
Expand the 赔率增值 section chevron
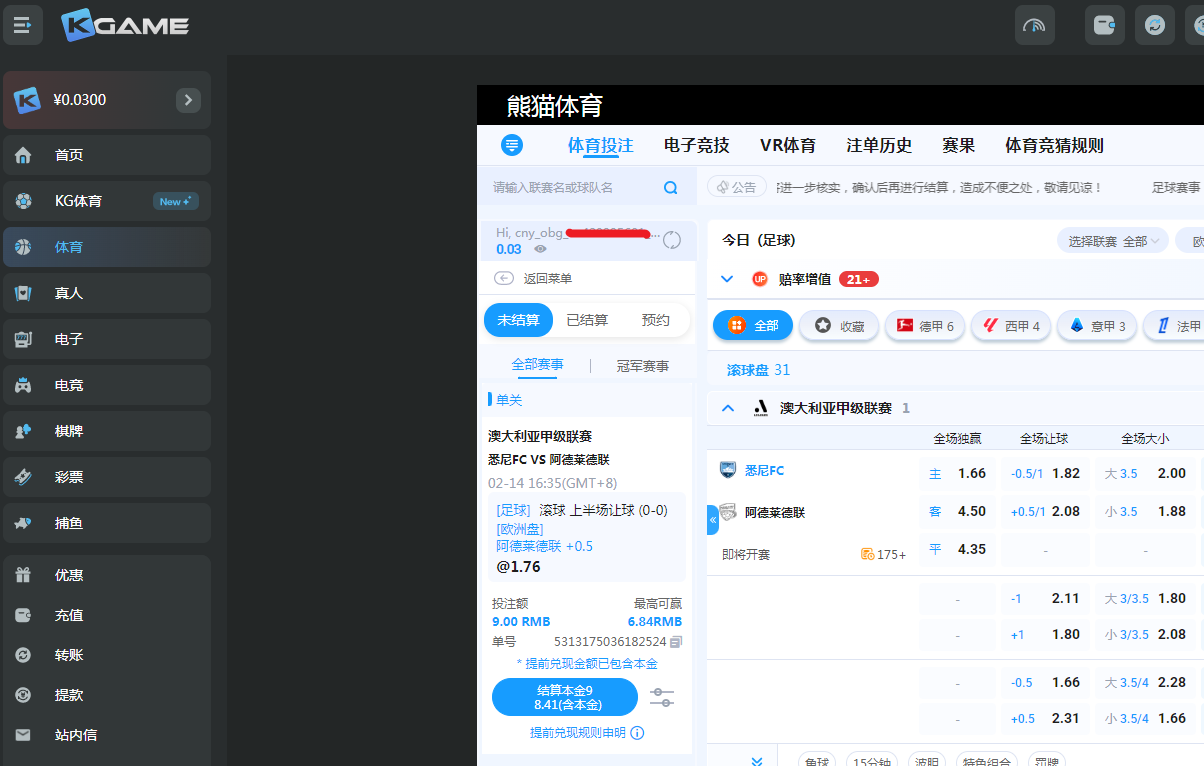click(727, 279)
